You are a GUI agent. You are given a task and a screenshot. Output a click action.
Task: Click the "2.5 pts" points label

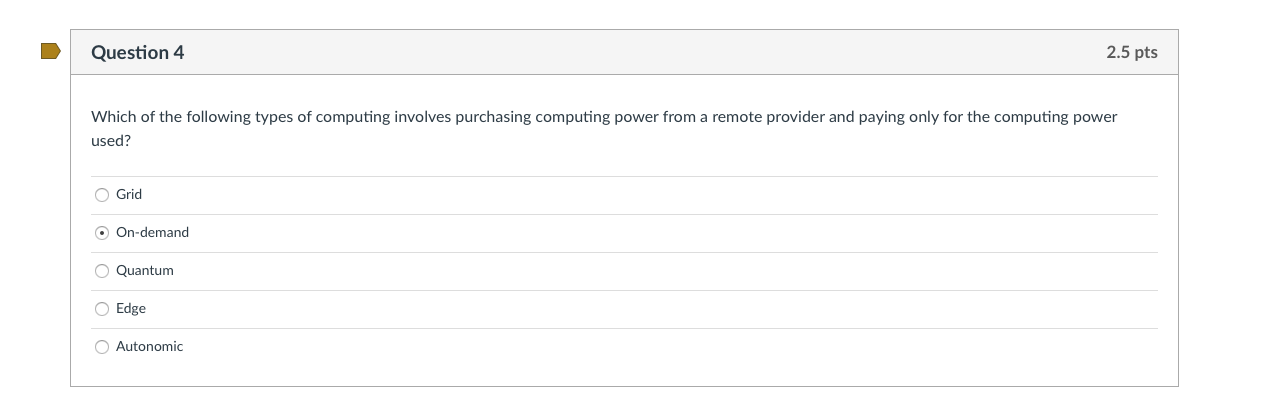(1131, 53)
